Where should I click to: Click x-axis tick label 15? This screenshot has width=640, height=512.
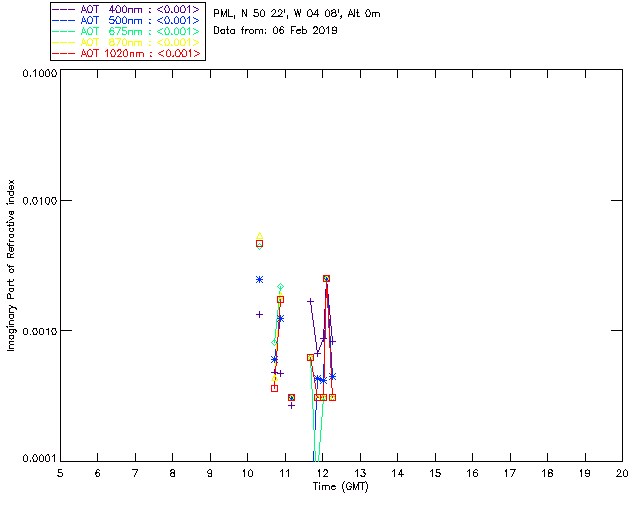(x=435, y=473)
